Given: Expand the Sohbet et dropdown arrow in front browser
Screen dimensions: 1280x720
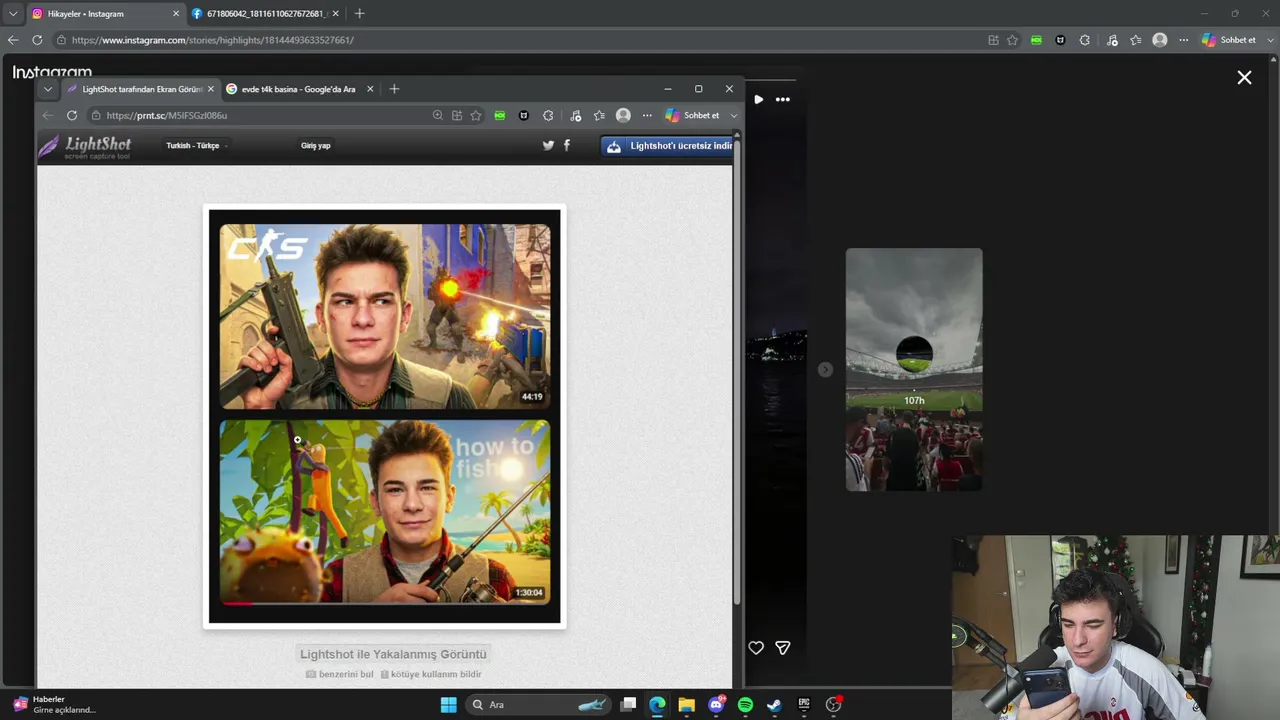Looking at the screenshot, I should pyautogui.click(x=733, y=115).
